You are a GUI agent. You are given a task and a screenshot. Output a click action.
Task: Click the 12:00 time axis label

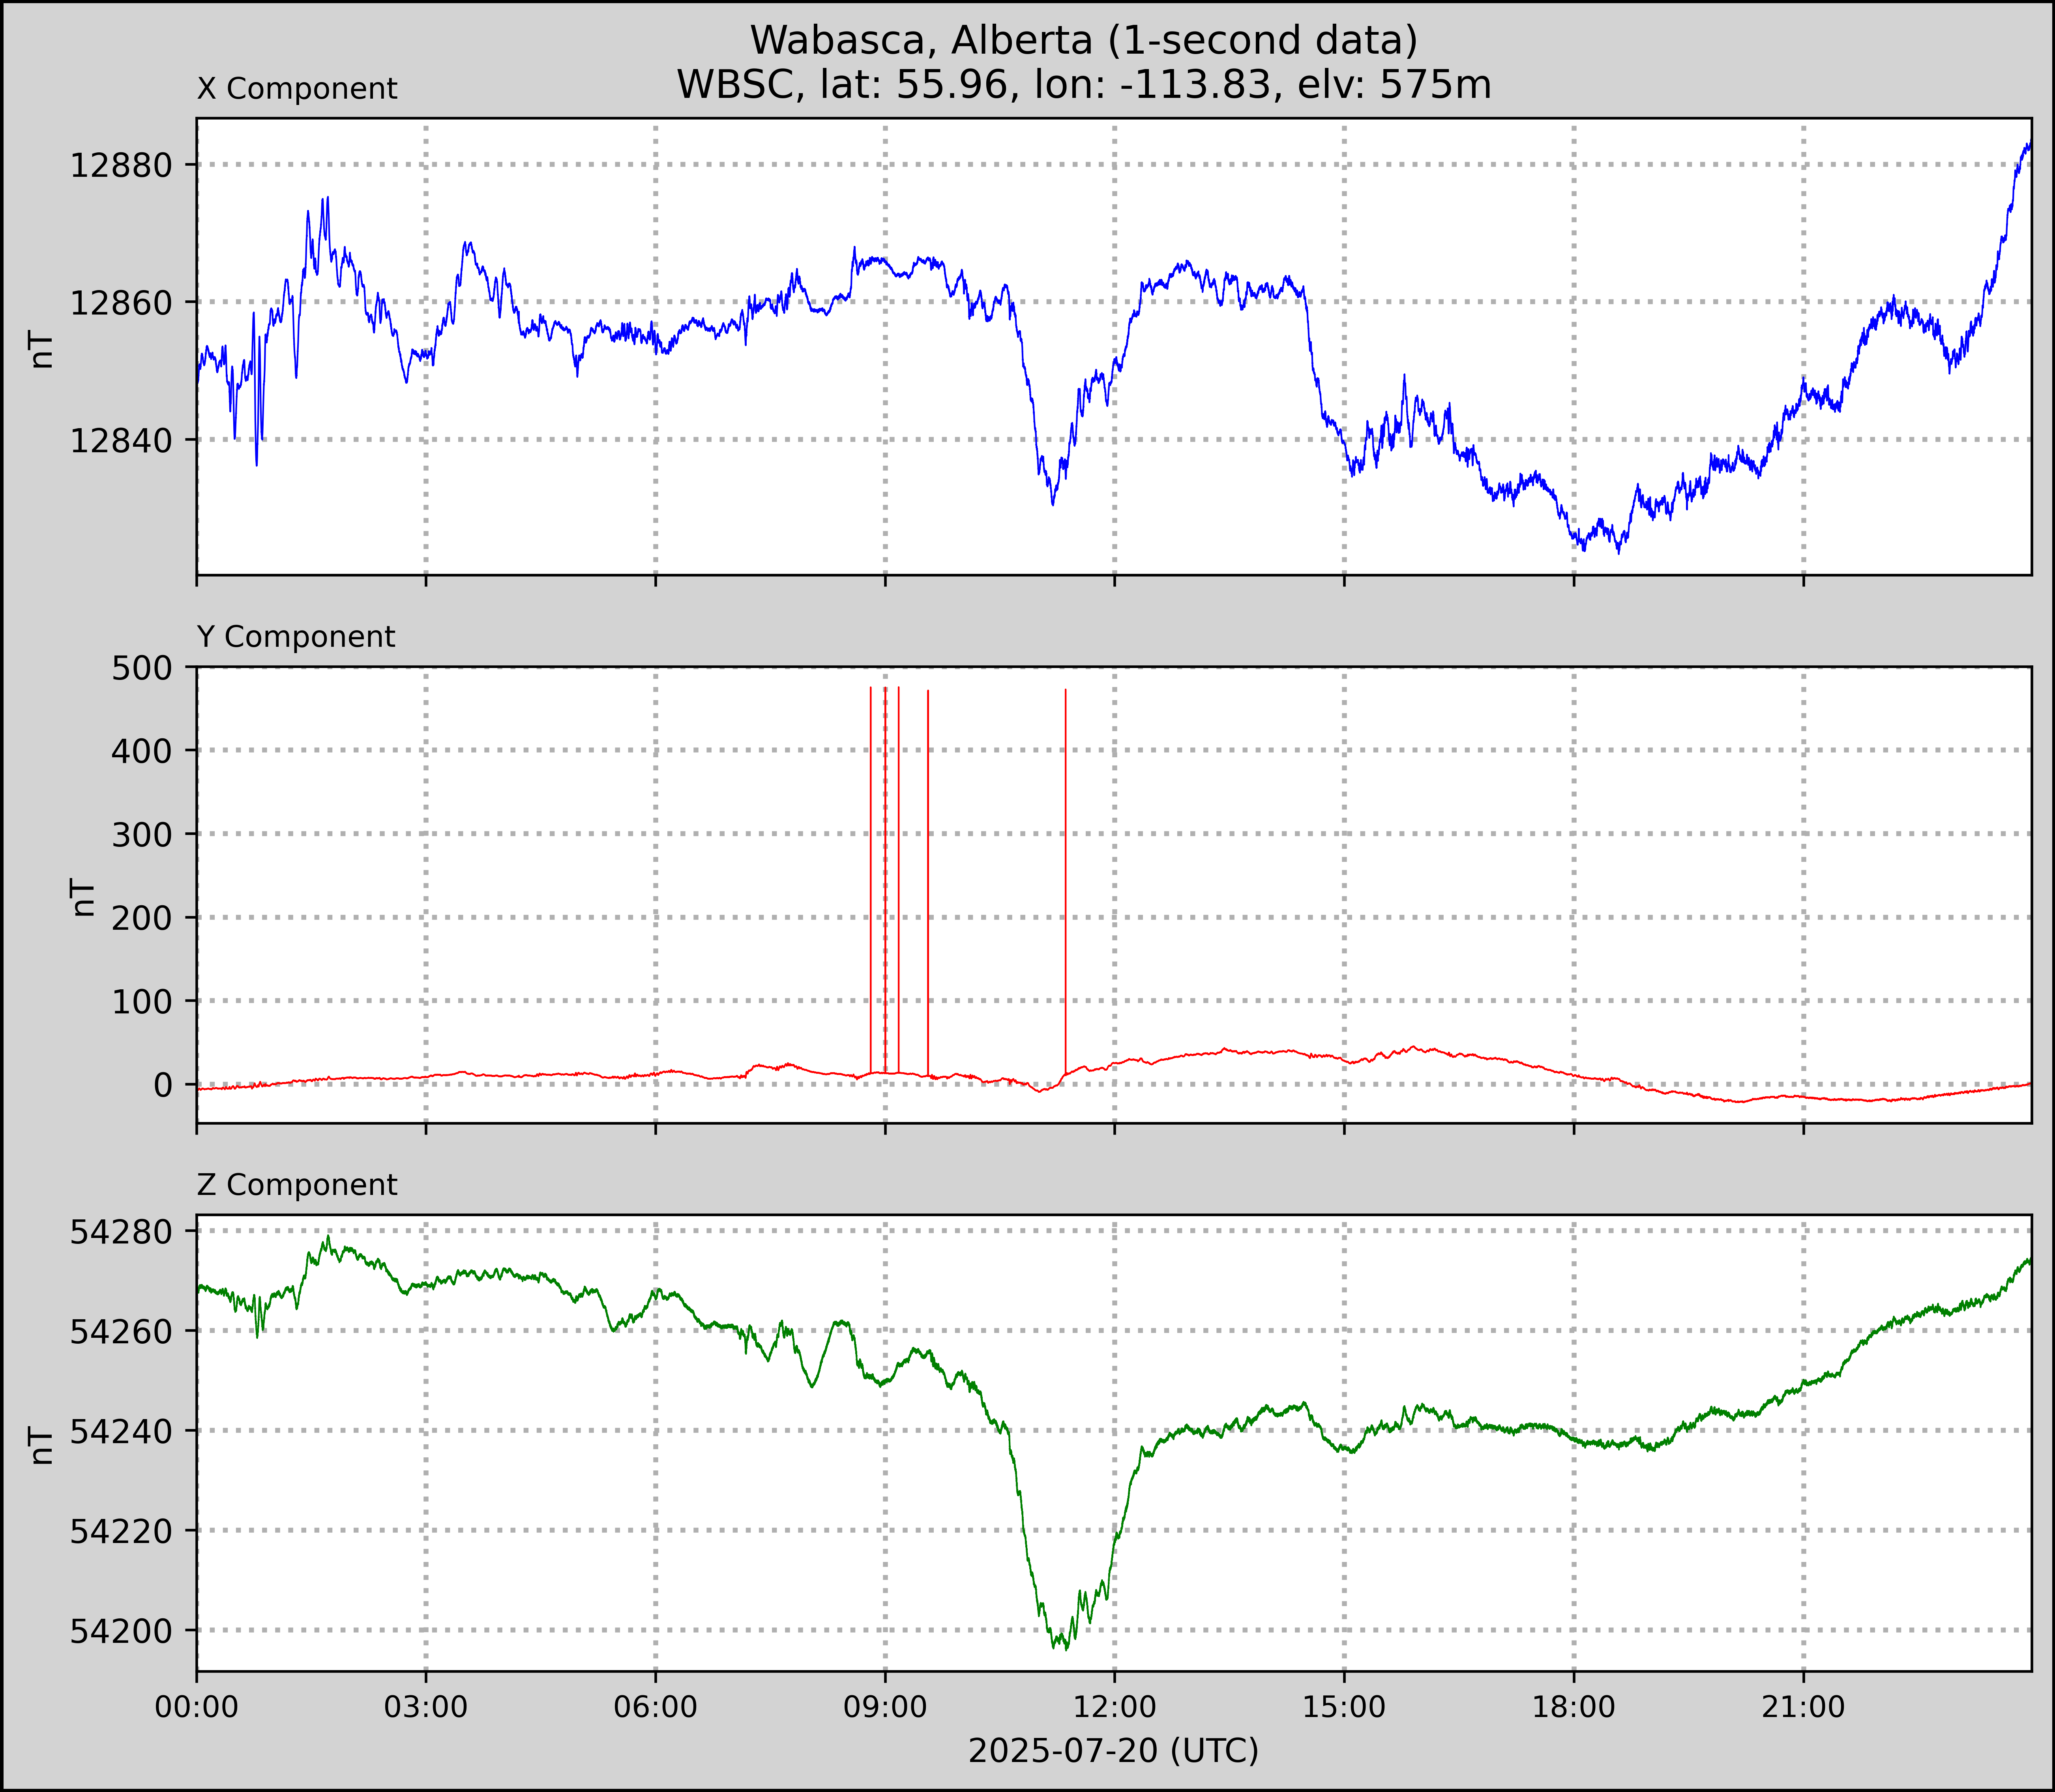pyautogui.click(x=1115, y=1707)
